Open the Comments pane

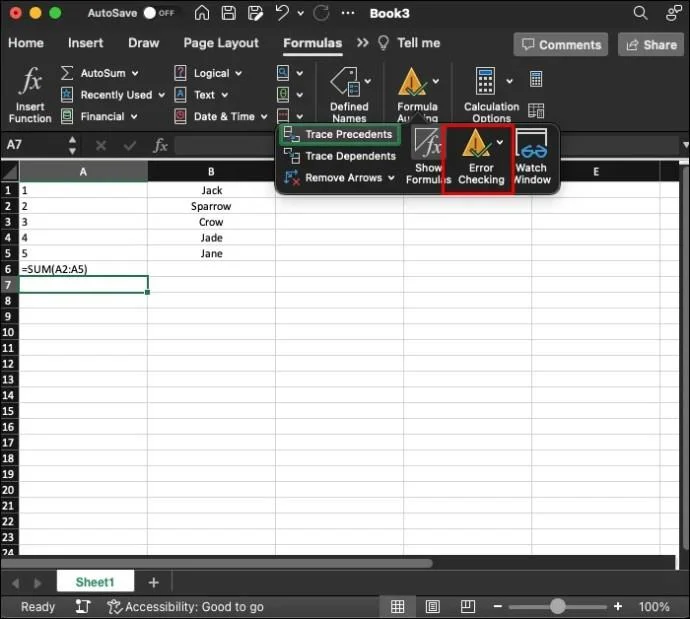click(x=560, y=45)
